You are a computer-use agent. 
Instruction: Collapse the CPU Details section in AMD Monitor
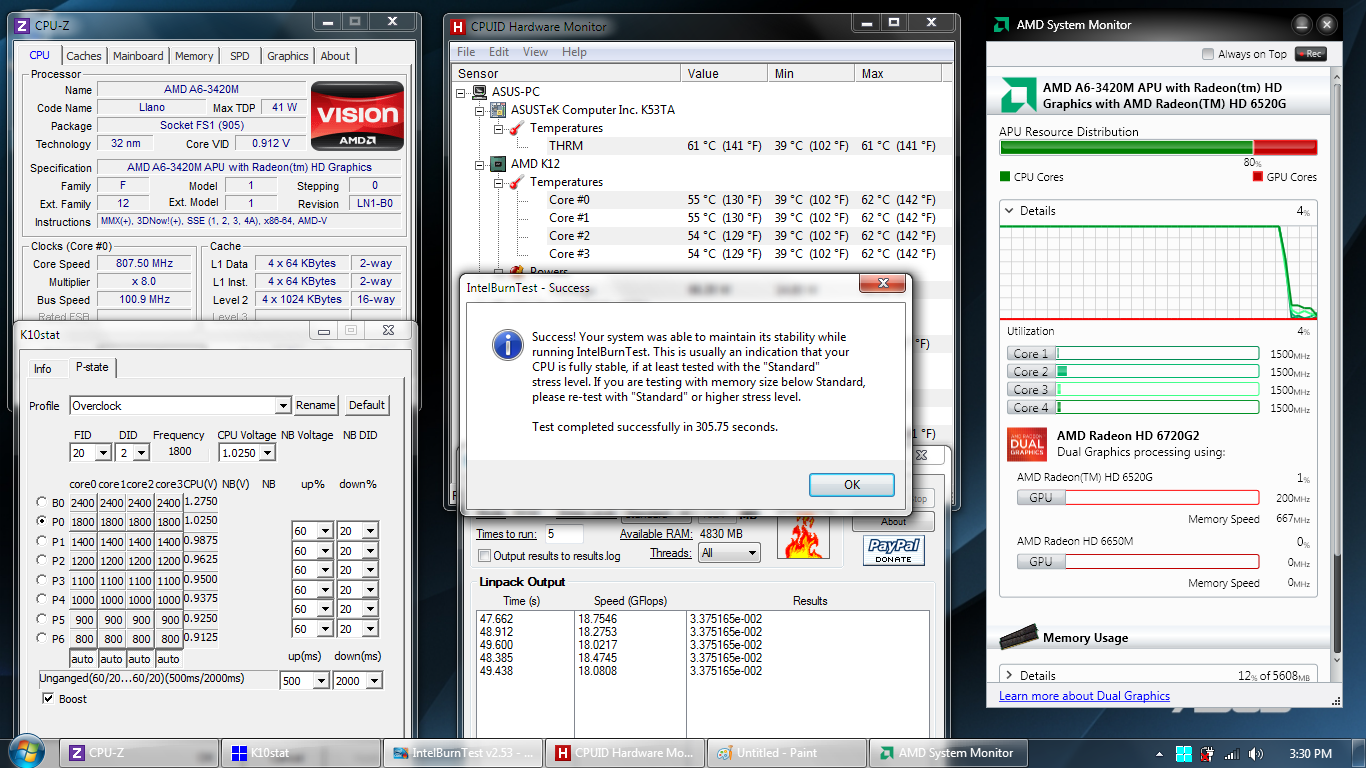[x=1008, y=211]
